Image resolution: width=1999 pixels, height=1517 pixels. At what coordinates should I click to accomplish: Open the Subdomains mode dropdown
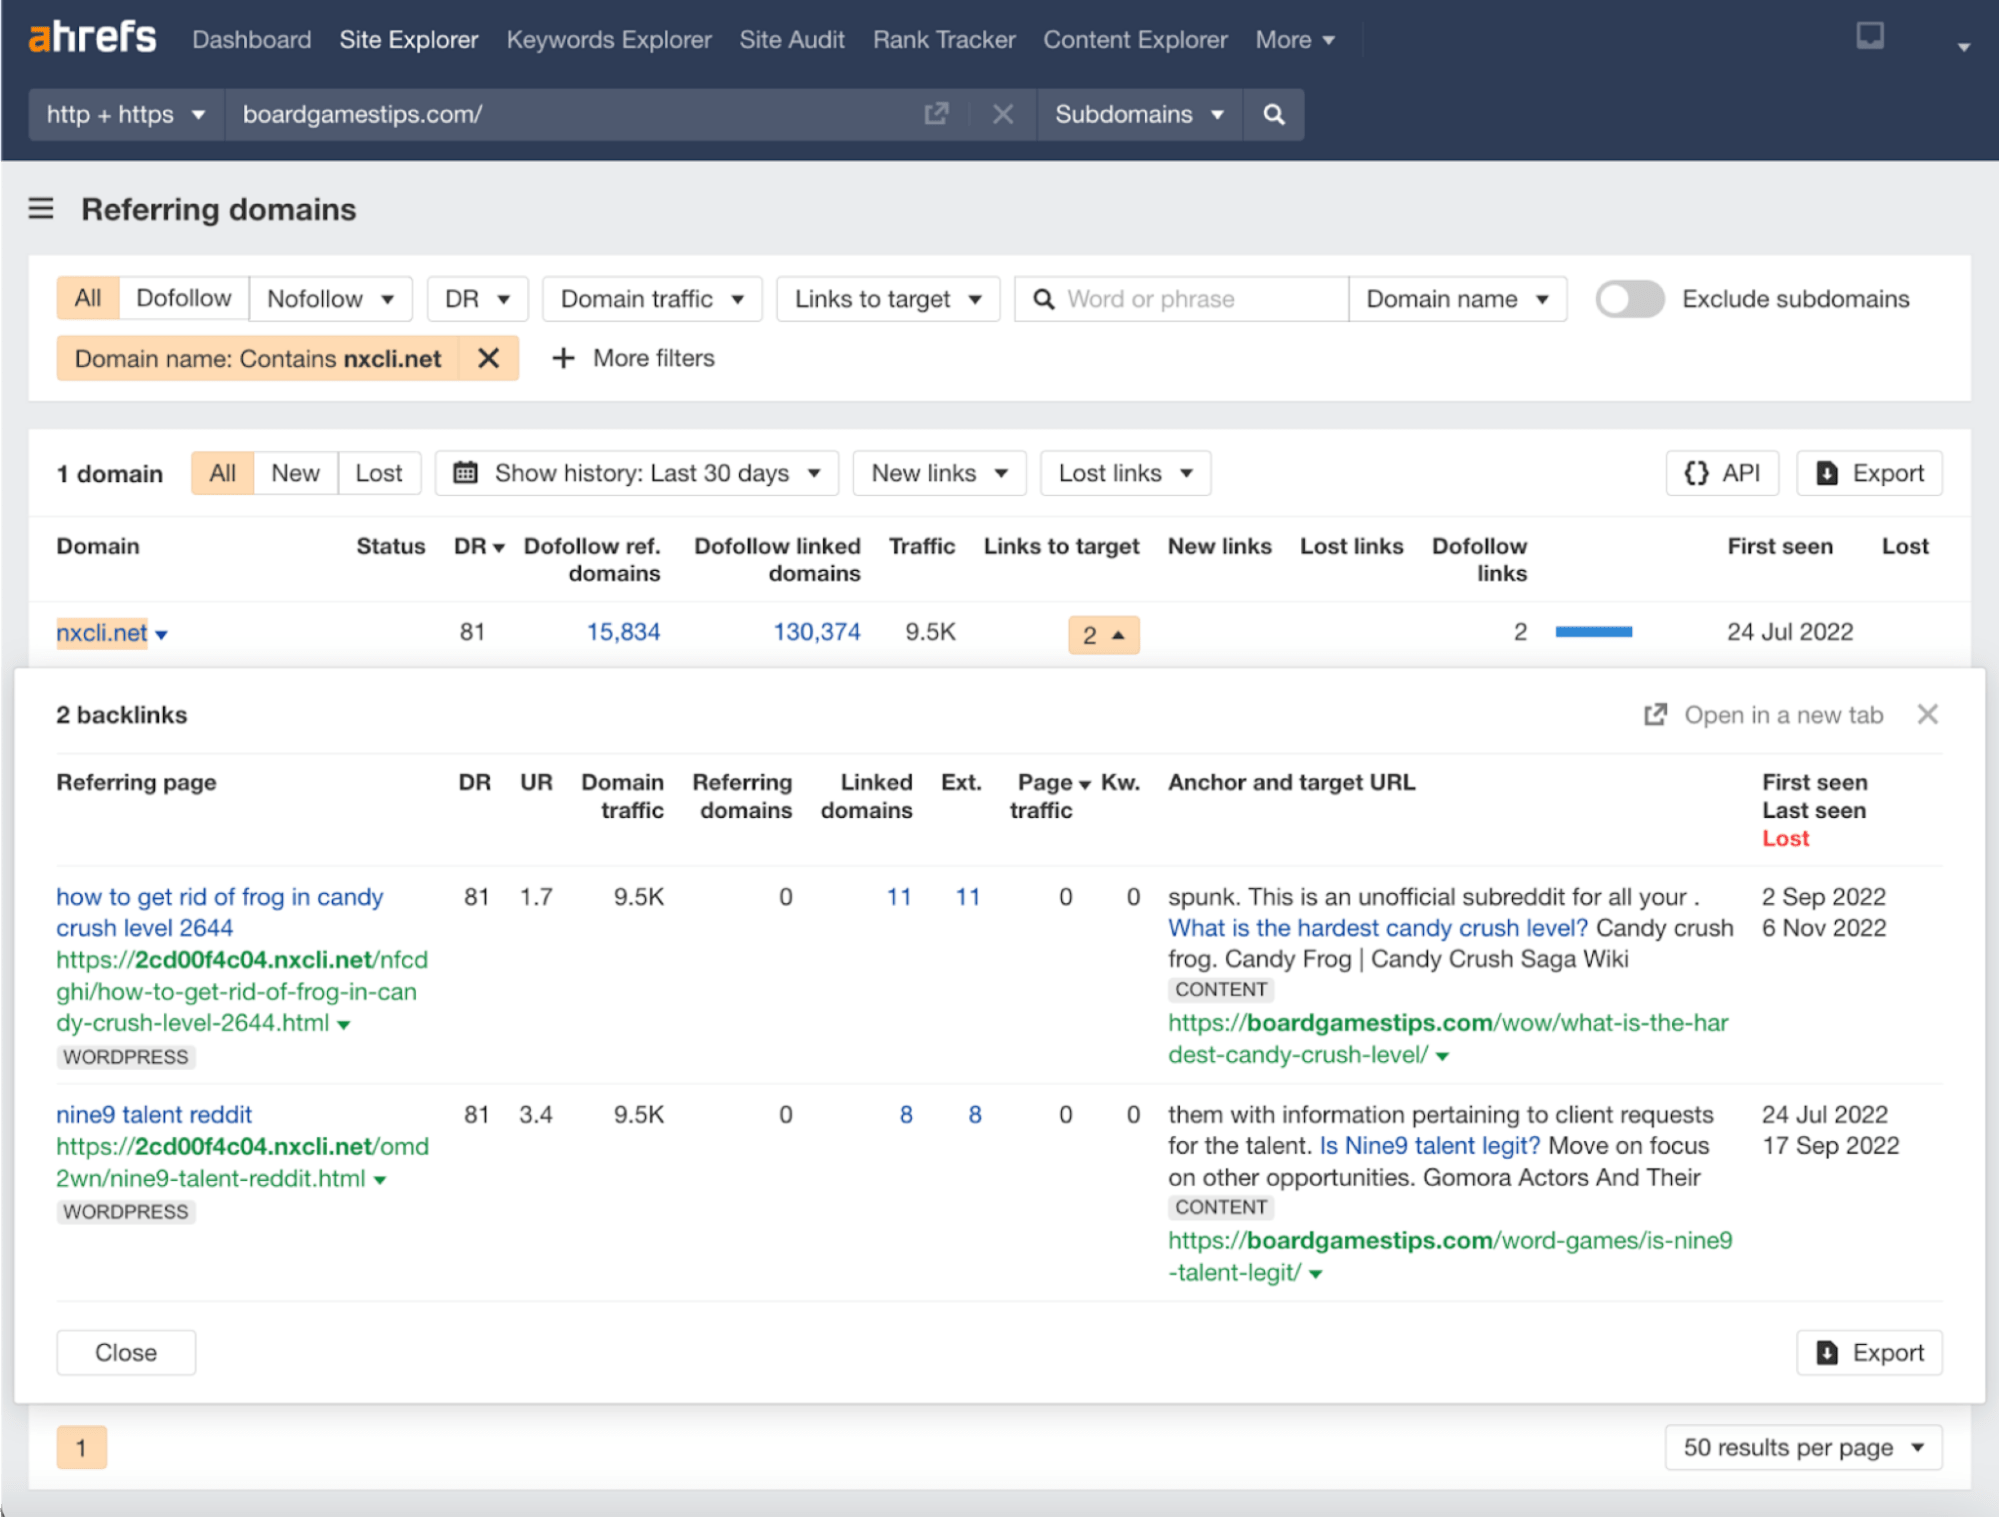(1139, 114)
